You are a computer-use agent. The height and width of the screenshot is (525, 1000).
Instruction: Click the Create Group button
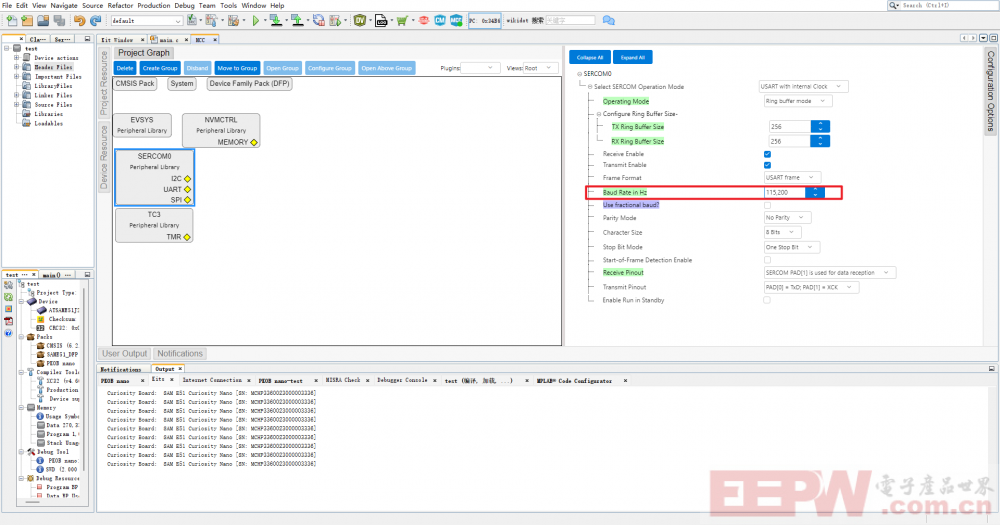[159, 68]
